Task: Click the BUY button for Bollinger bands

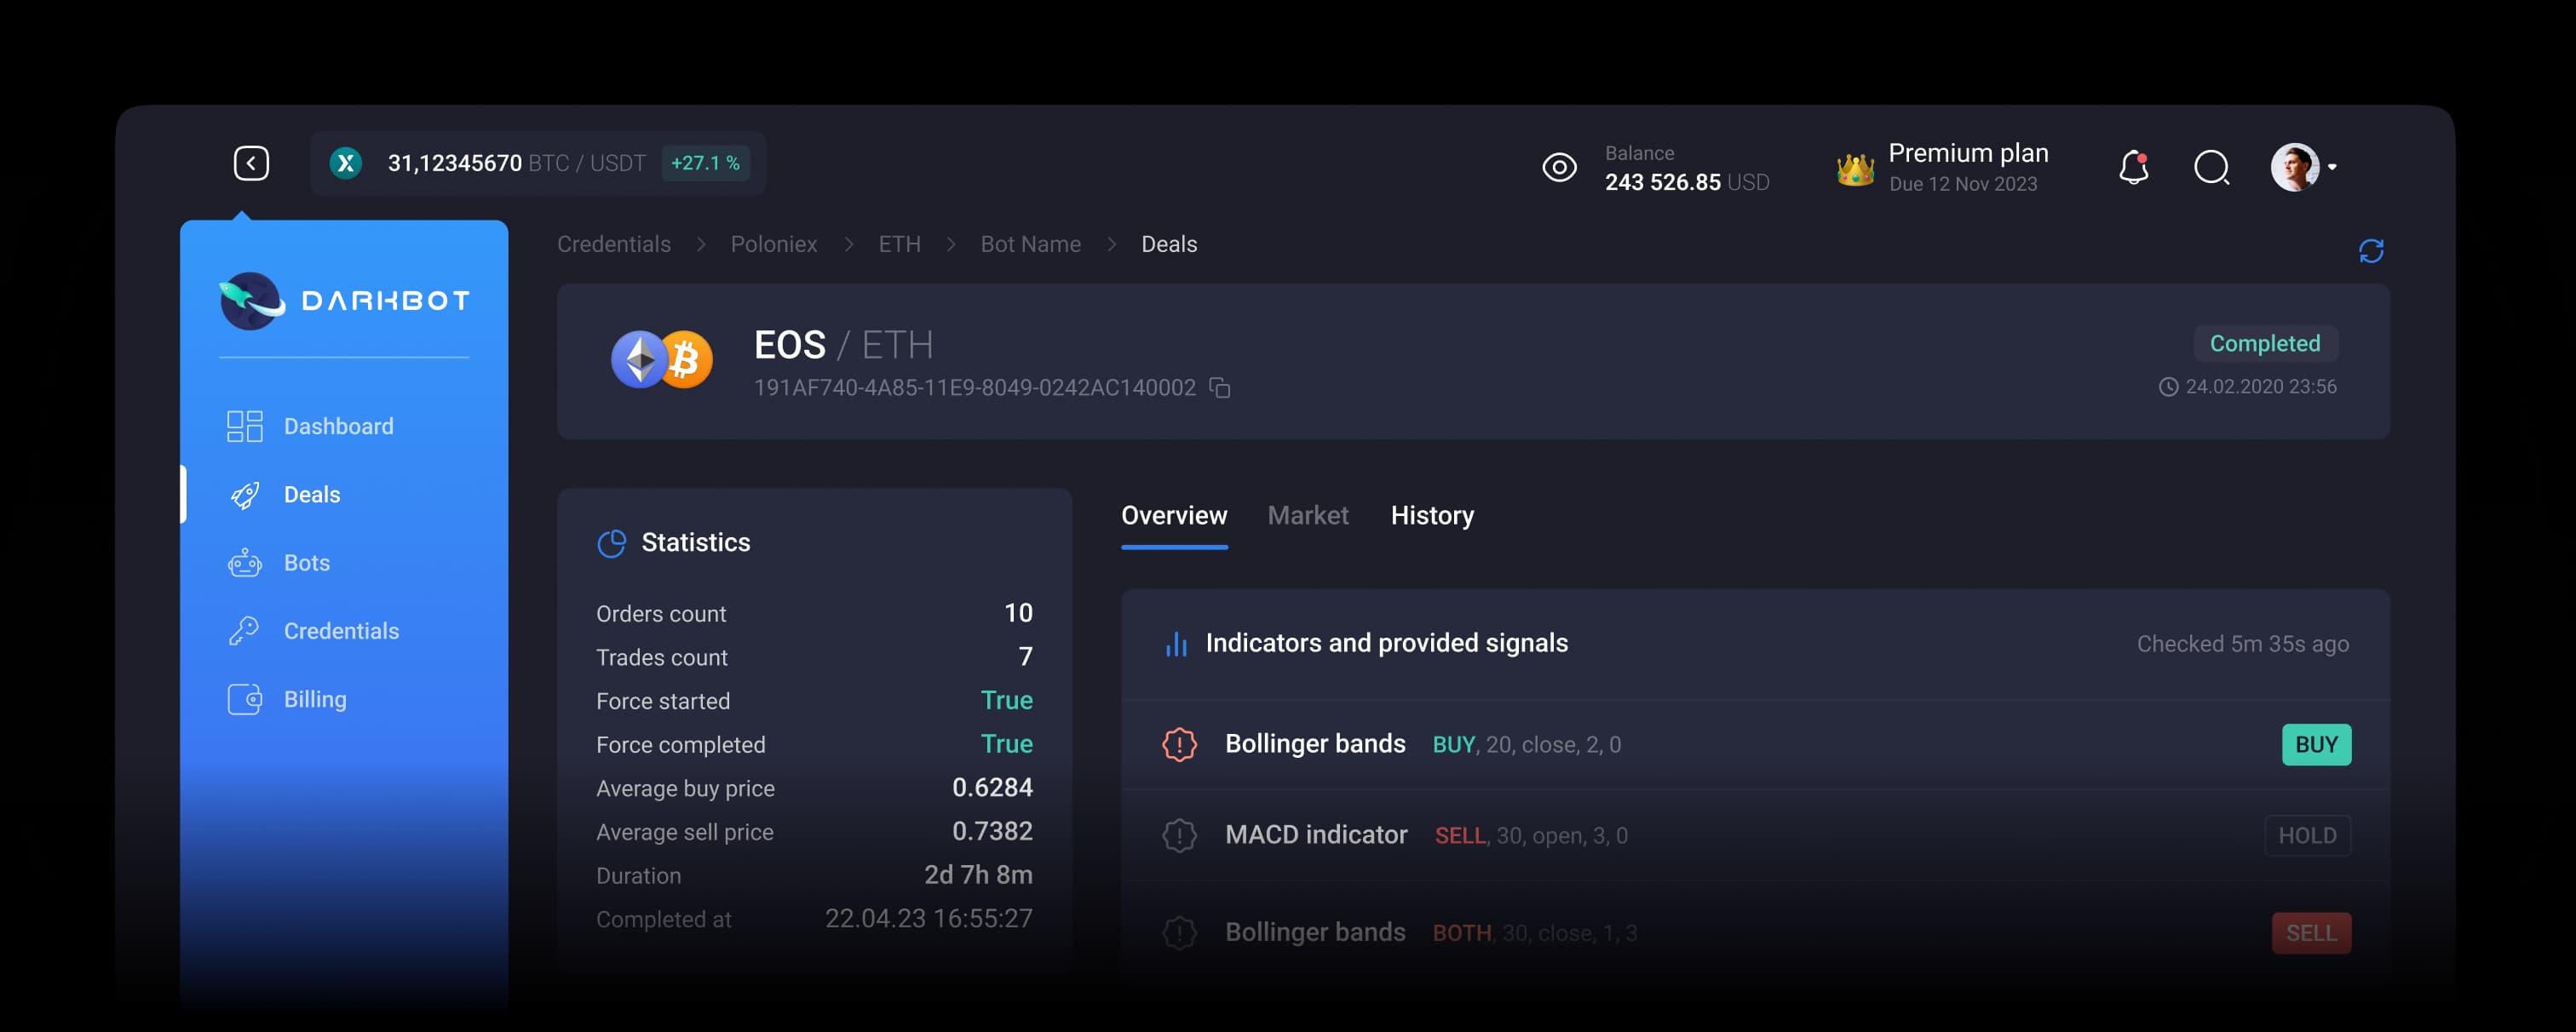Action: 2317,744
